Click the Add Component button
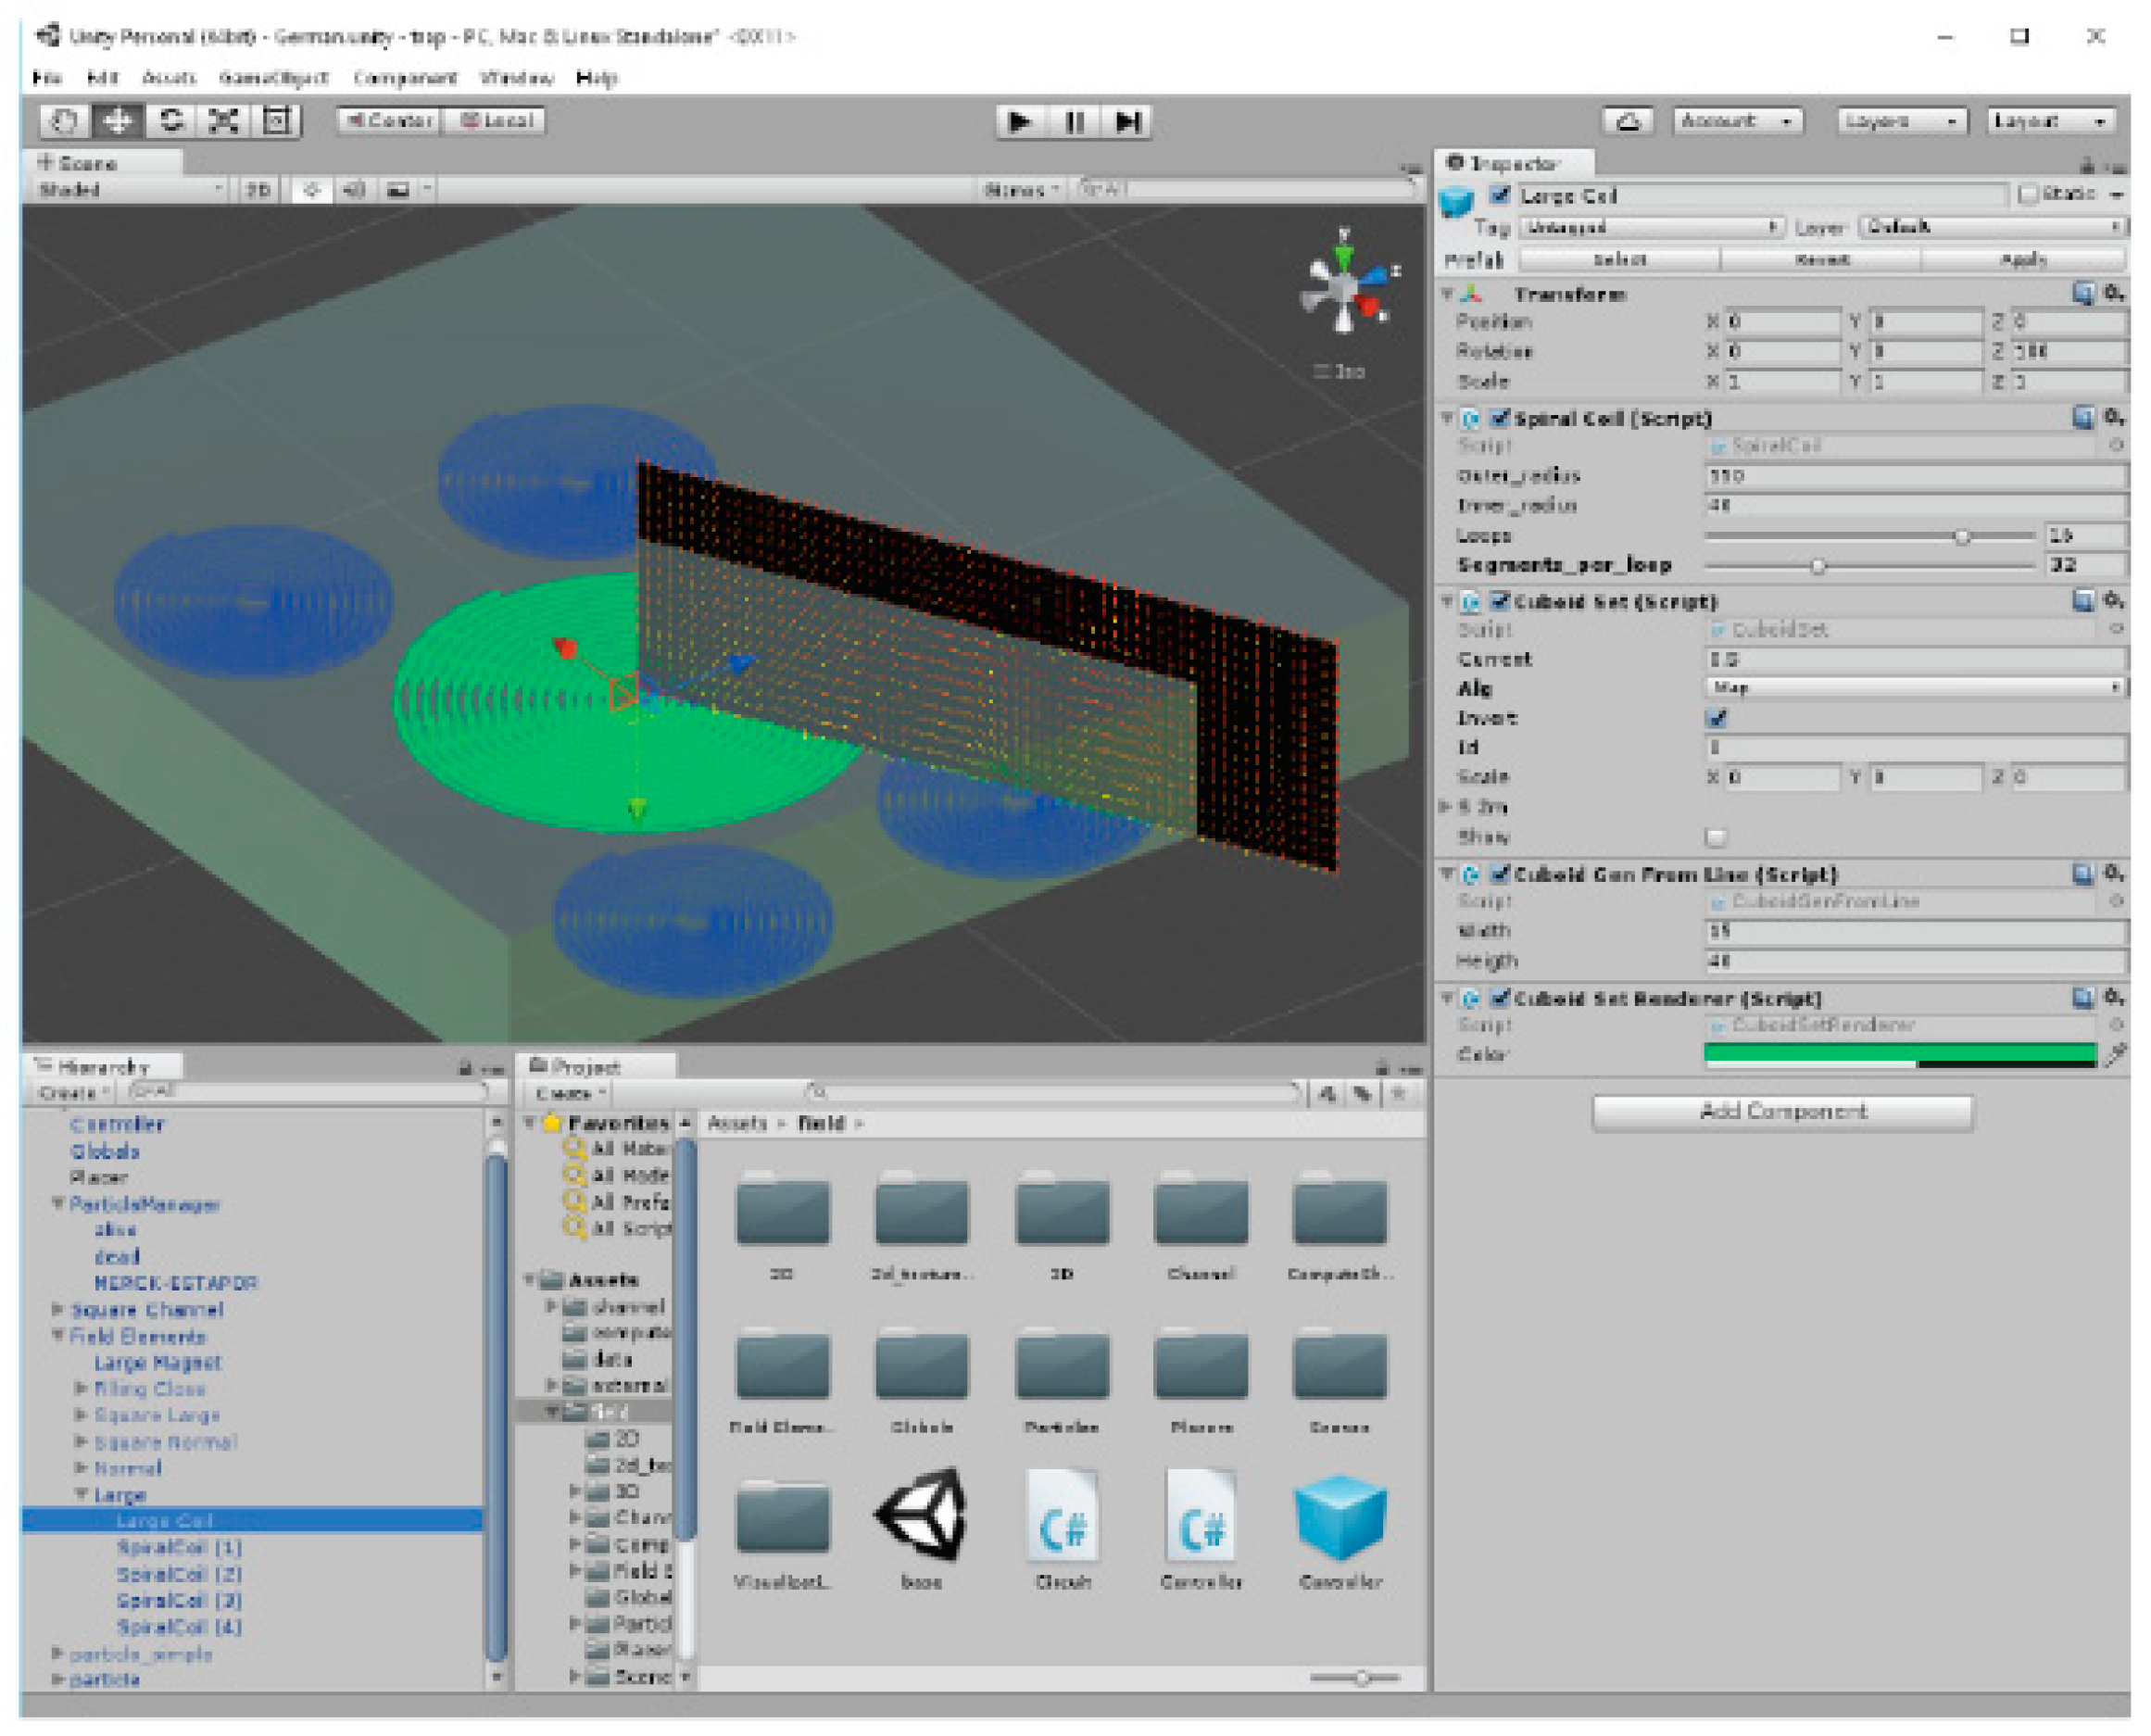2151x1736 pixels. click(1782, 1111)
